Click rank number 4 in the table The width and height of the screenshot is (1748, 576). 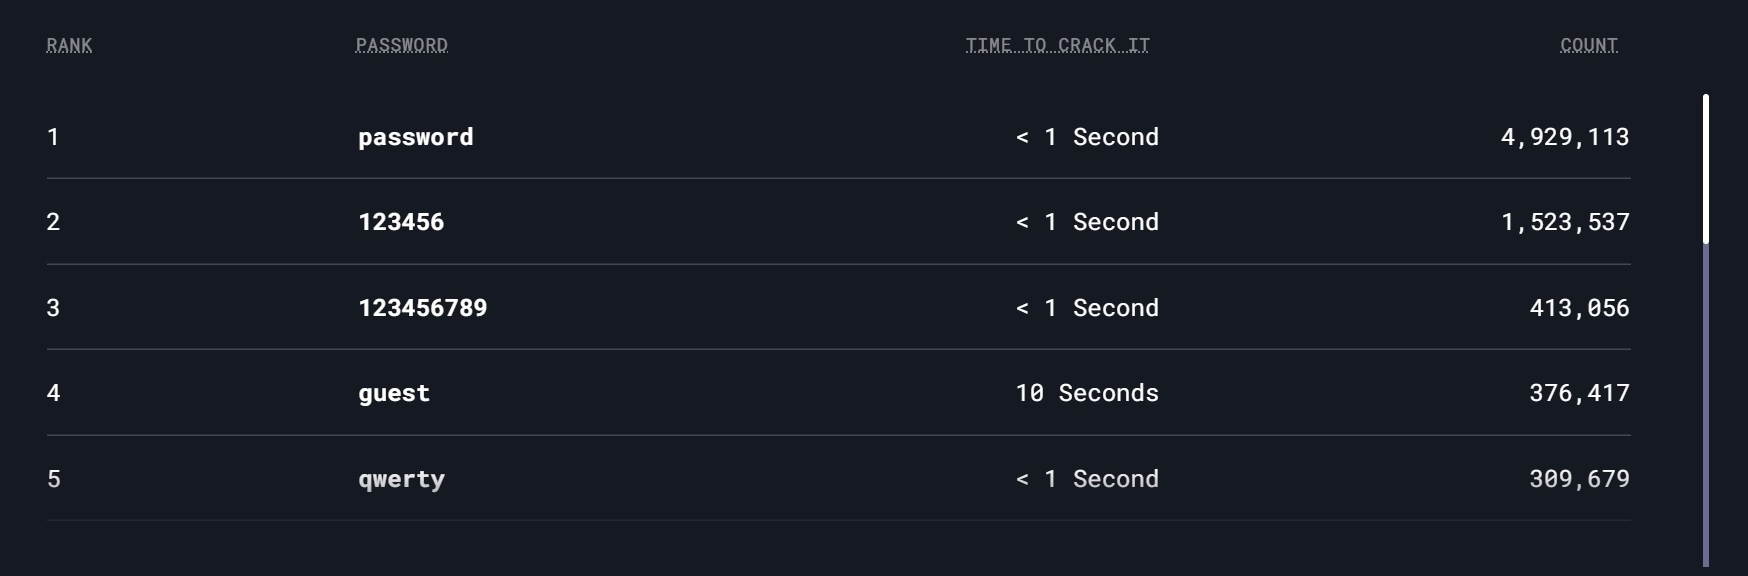(x=53, y=393)
